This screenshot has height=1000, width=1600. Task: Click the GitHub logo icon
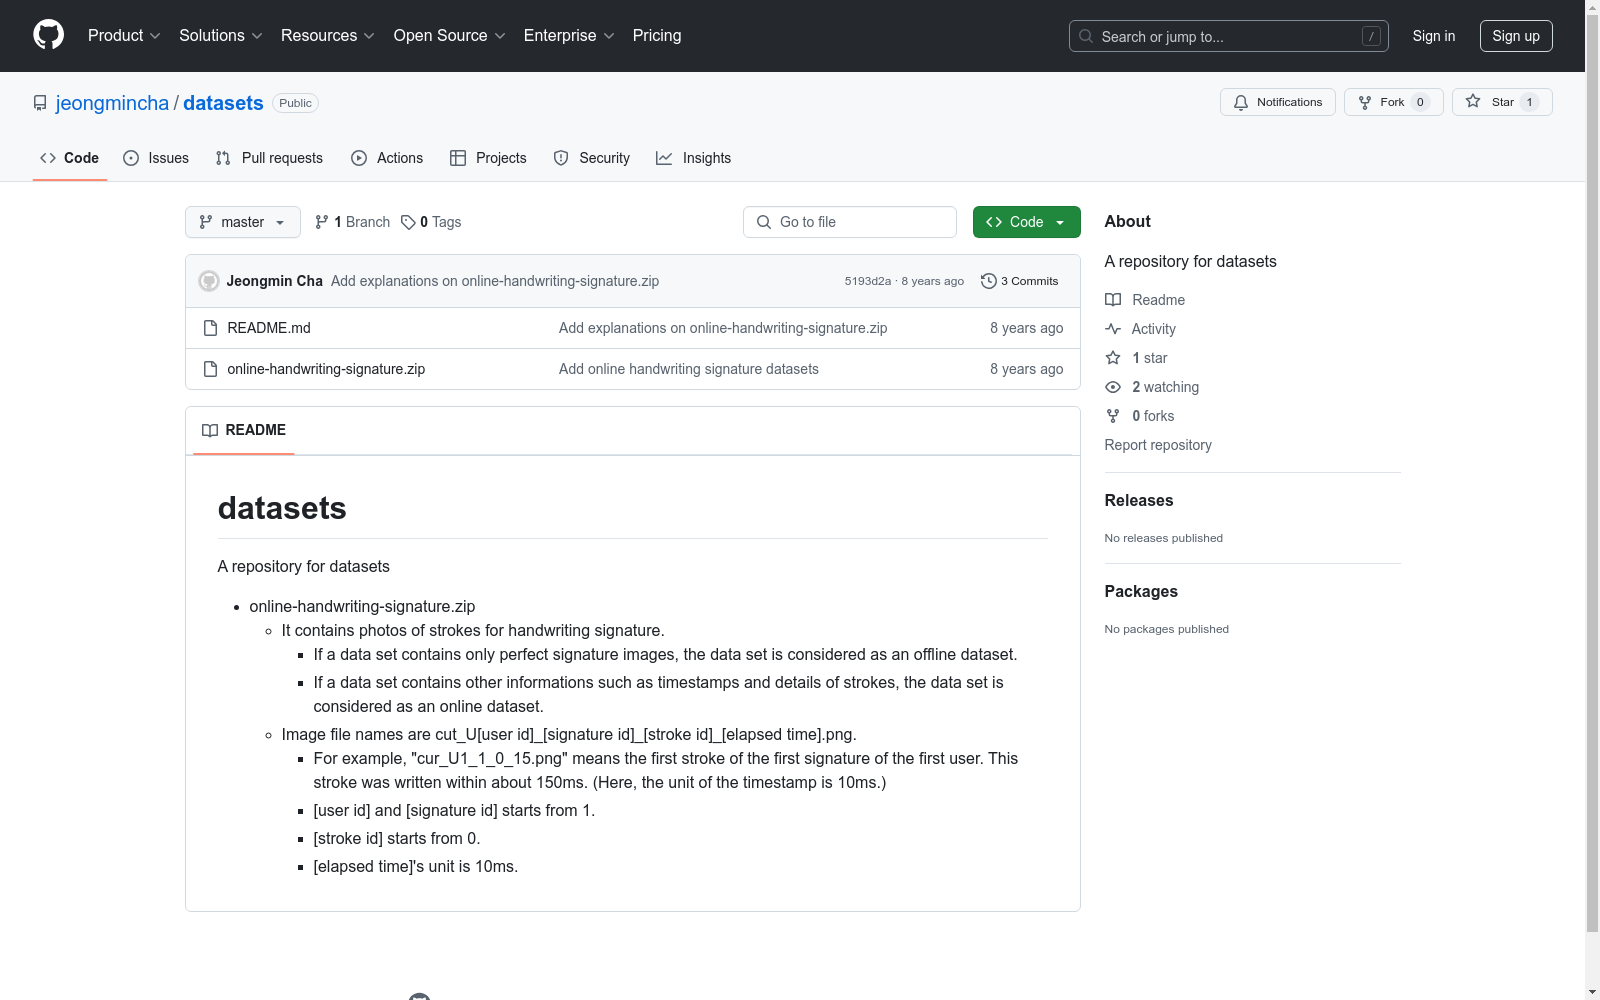click(48, 35)
